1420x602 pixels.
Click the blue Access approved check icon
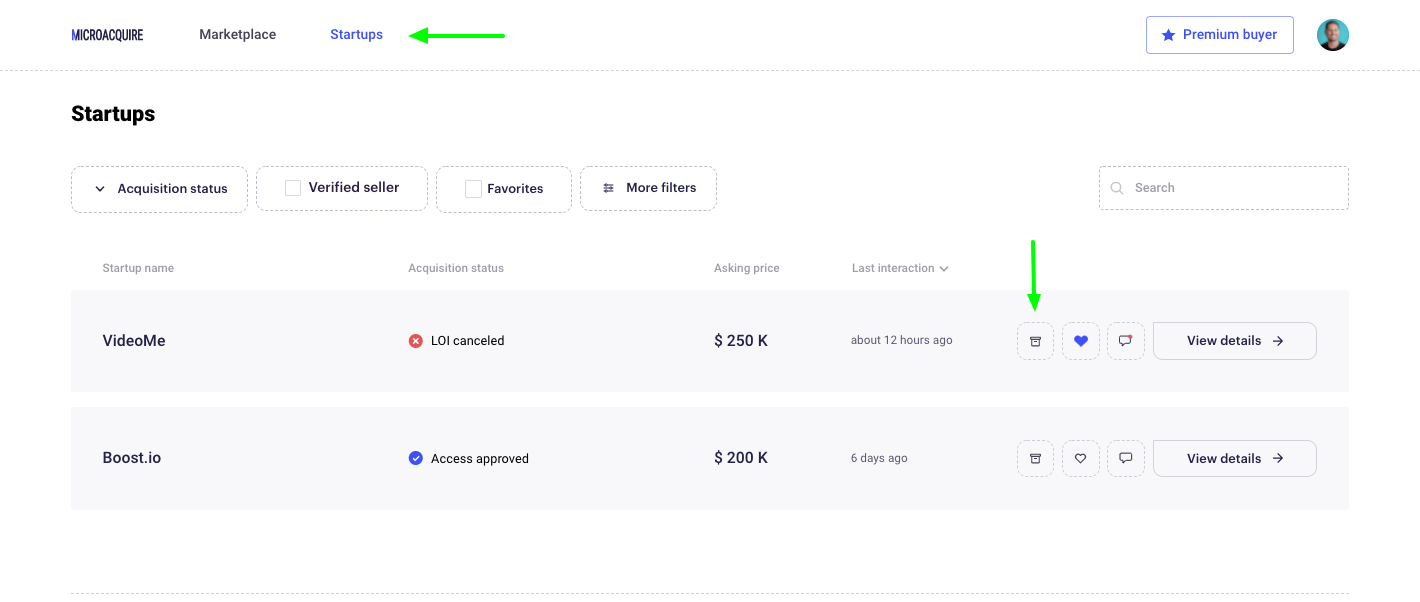(416, 458)
